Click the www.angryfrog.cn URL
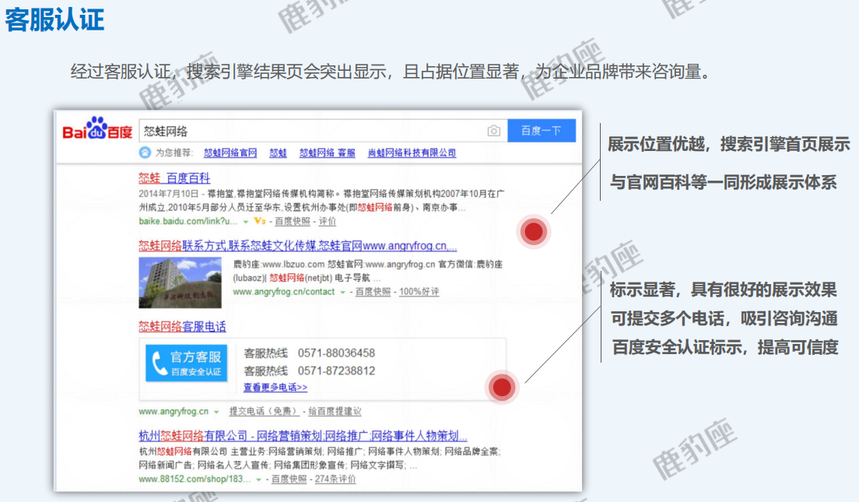 pyautogui.click(x=174, y=411)
